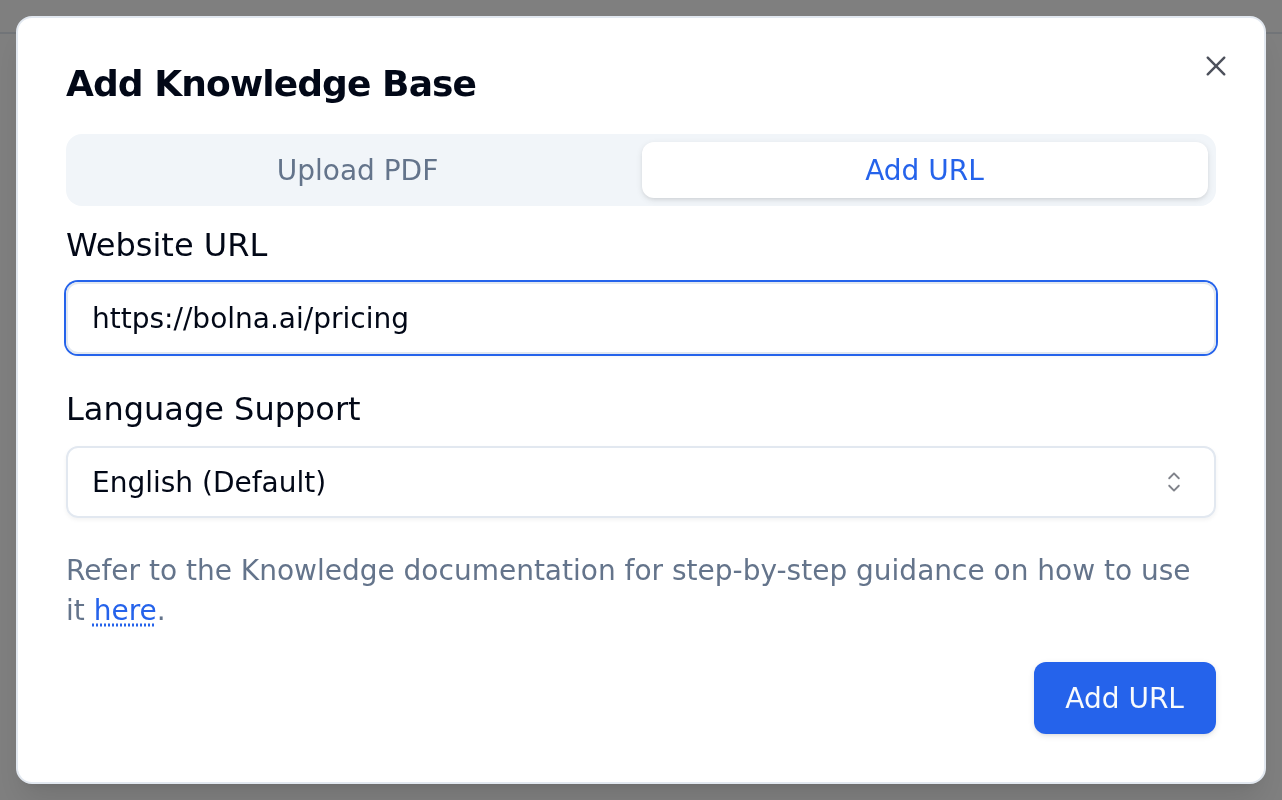Switch to the Upload PDF tab
Viewport: 1282px width, 800px height.
357,170
